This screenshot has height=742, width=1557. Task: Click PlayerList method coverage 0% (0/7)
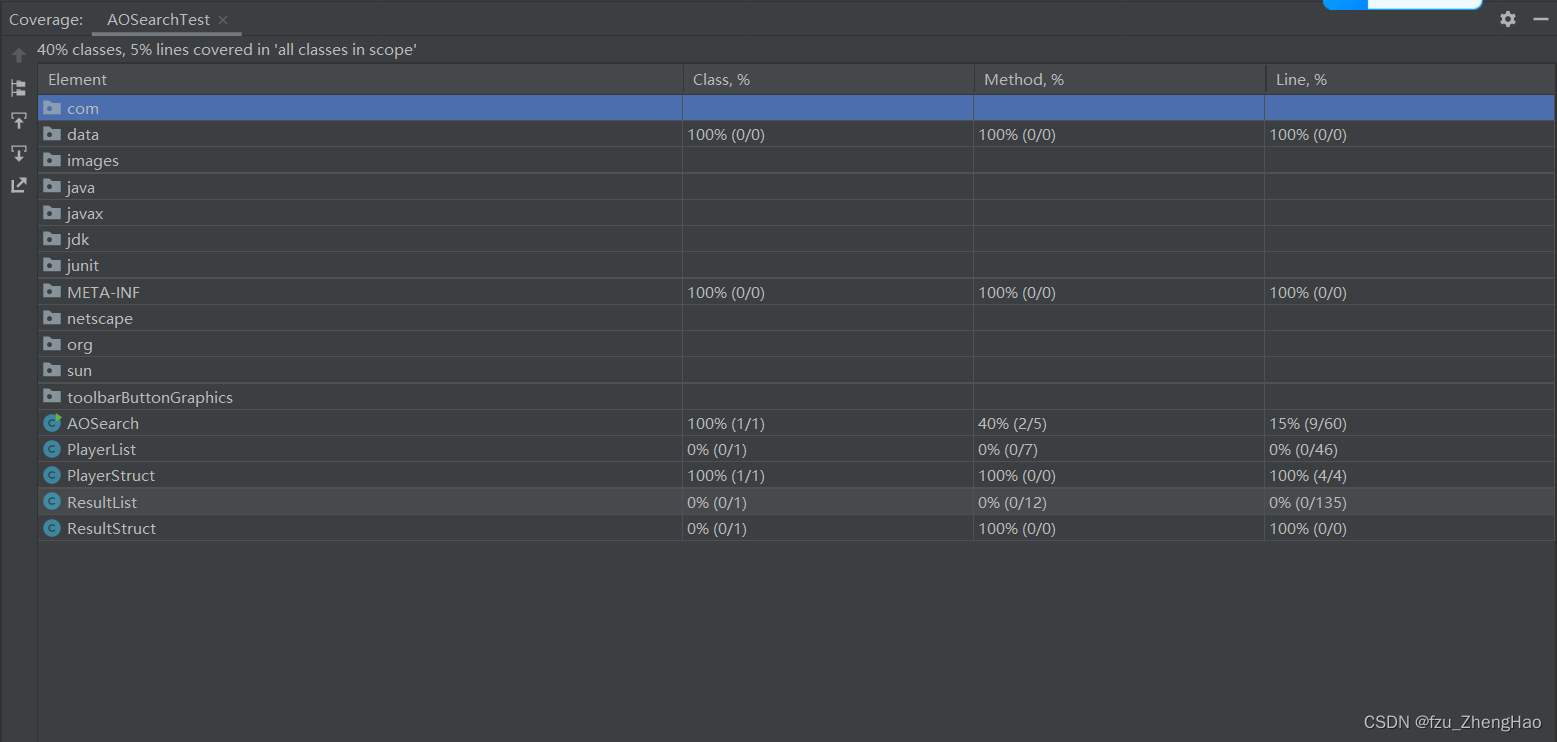pyautogui.click(x=1008, y=450)
